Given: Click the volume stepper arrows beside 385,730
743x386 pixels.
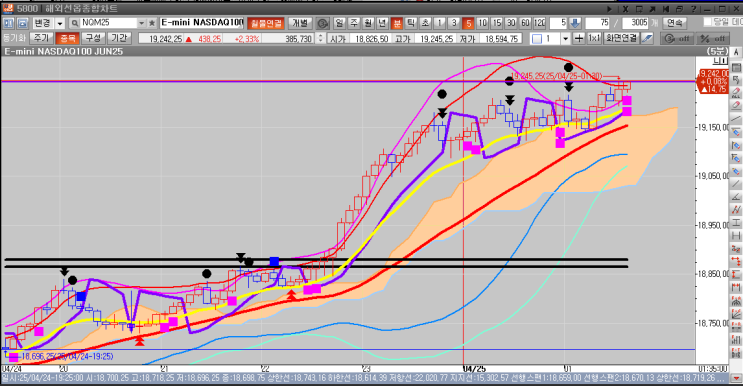Looking at the screenshot, I should 320,38.
